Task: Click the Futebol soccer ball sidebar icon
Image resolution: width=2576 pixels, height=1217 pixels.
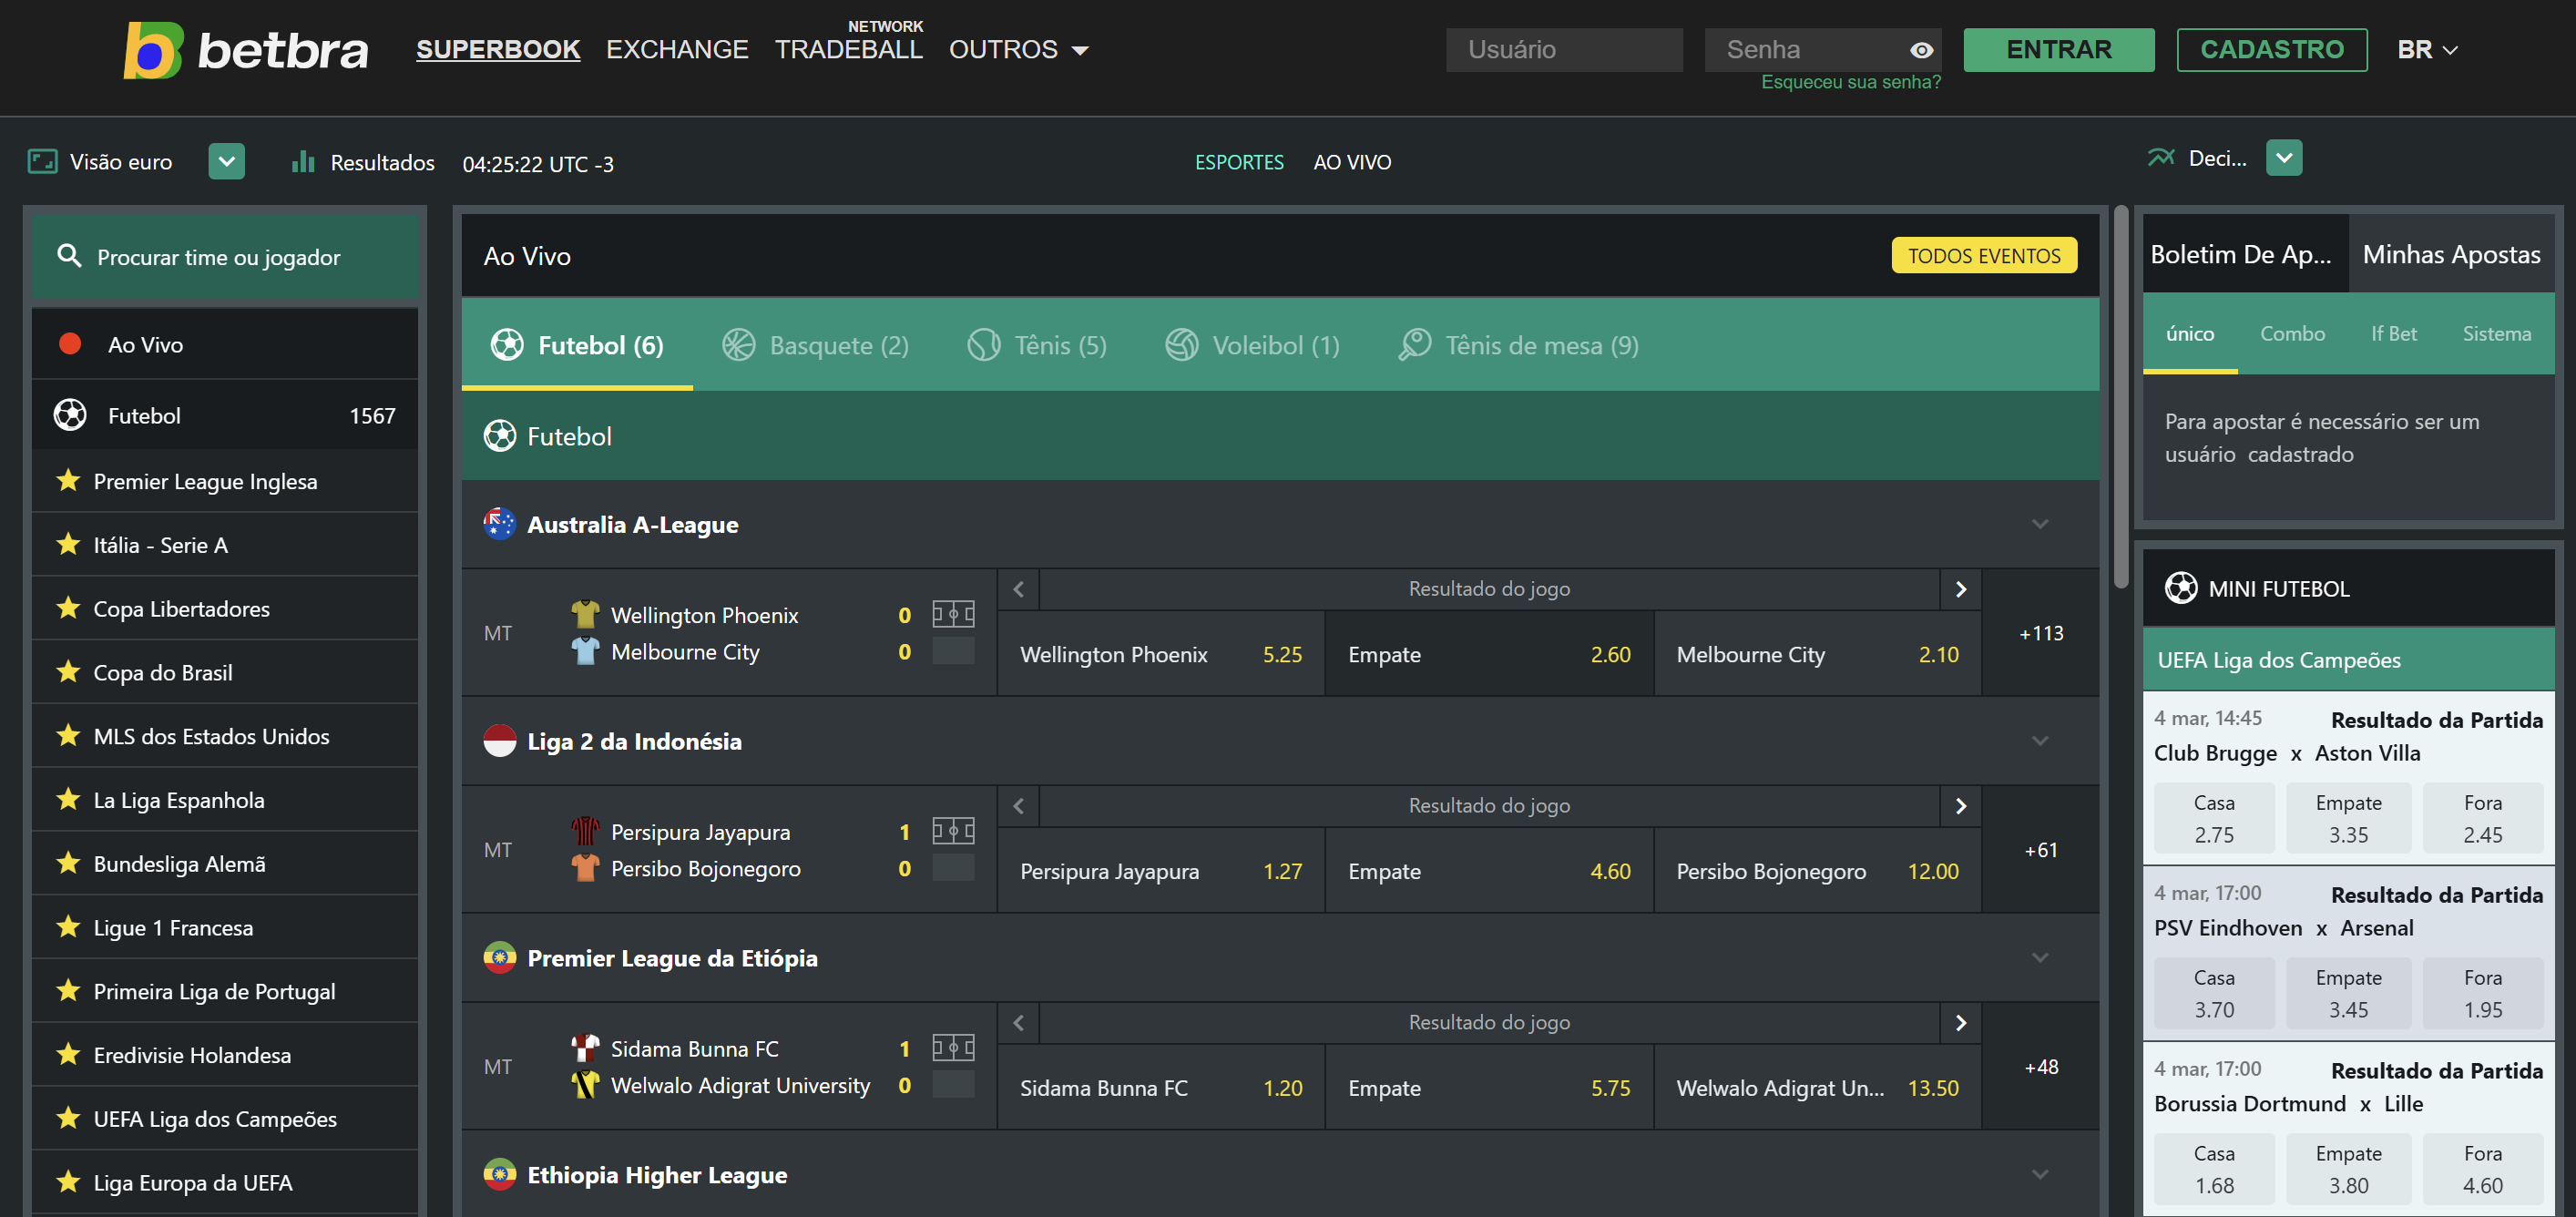Action: pos(70,415)
